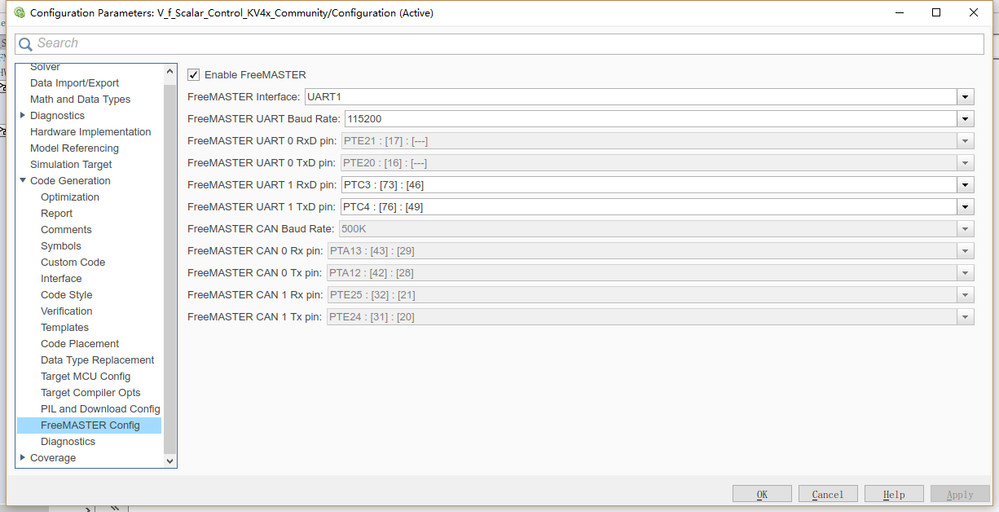The height and width of the screenshot is (512, 999).
Task: Open Interface under Code Generation
Action: (x=61, y=278)
